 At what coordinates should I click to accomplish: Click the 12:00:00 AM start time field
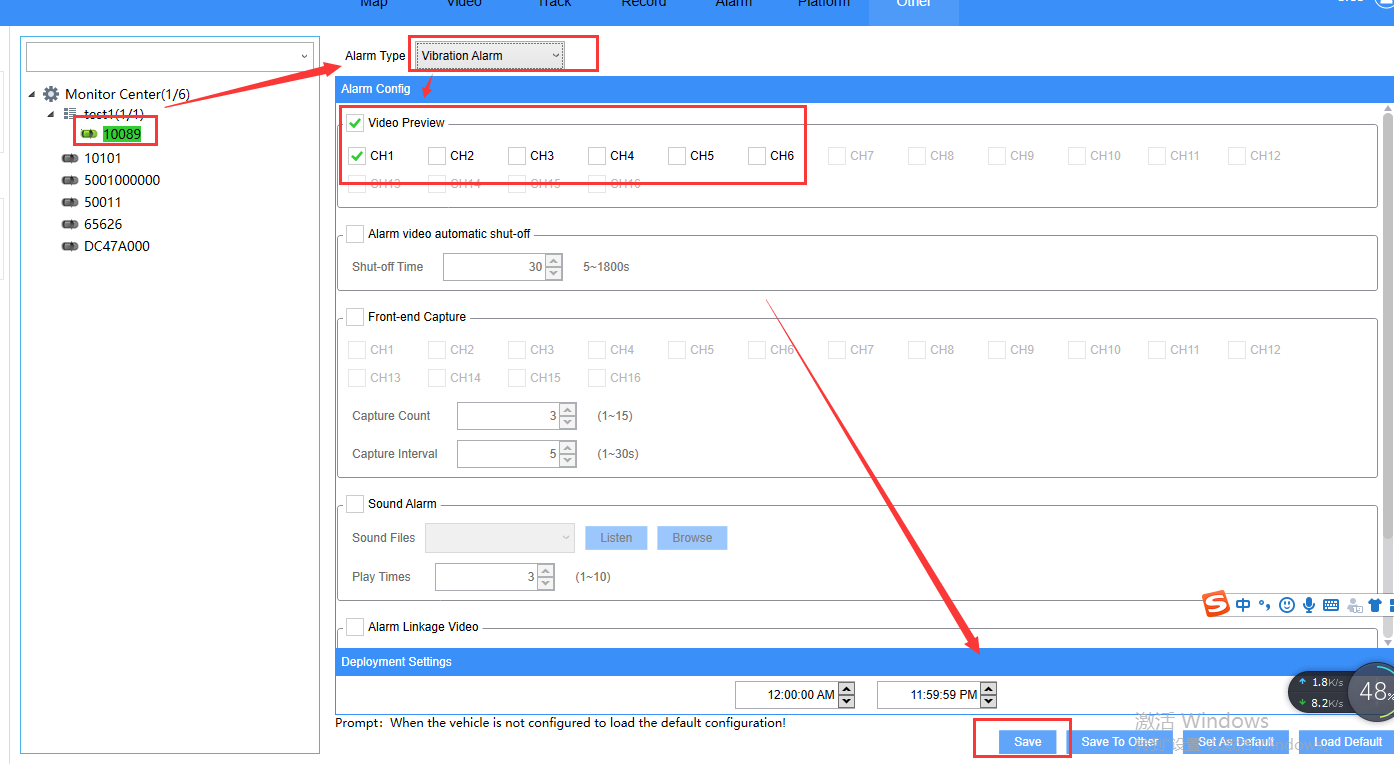tap(787, 695)
